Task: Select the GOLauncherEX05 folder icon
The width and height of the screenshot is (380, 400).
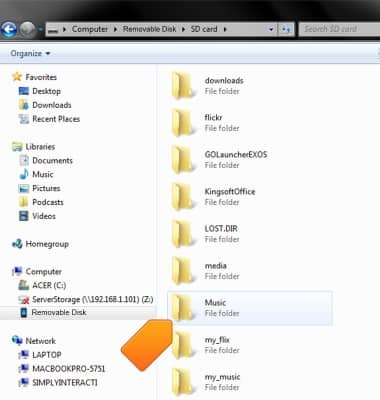Action: pos(183,160)
